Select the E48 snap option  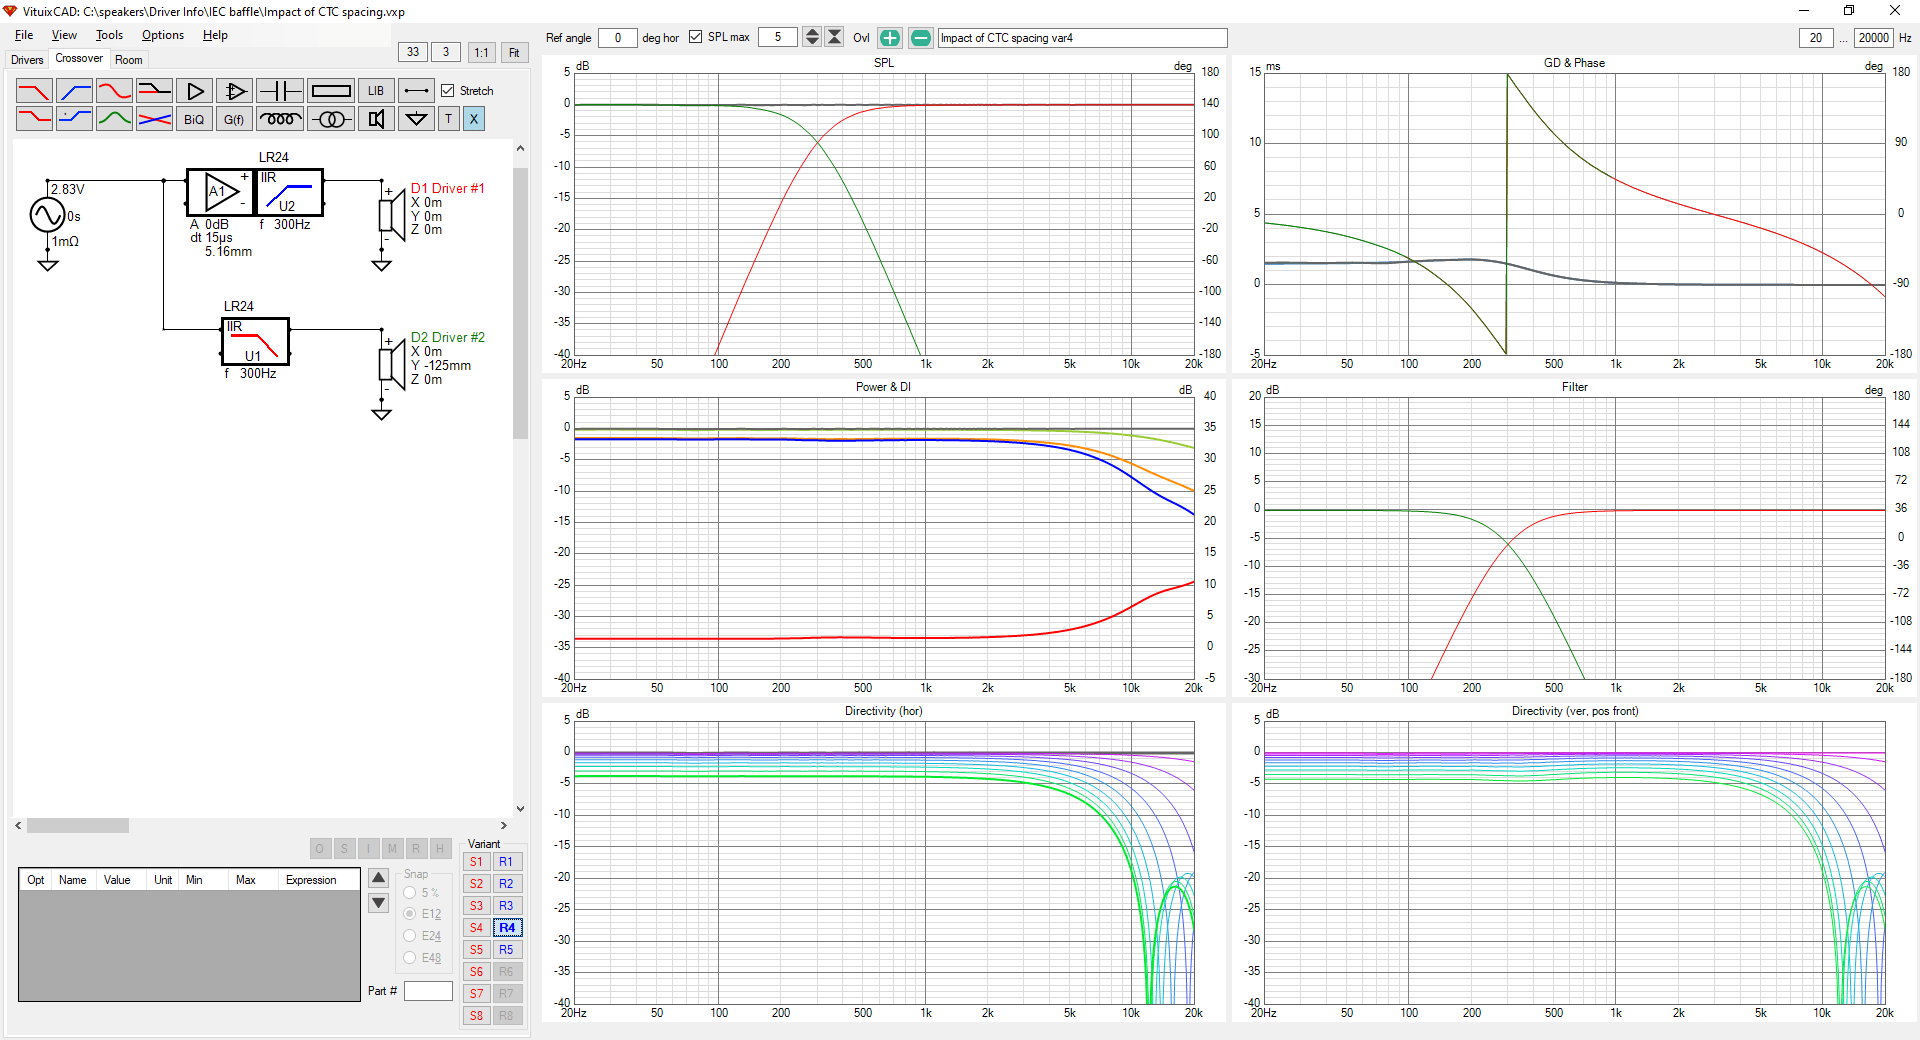tap(410, 958)
